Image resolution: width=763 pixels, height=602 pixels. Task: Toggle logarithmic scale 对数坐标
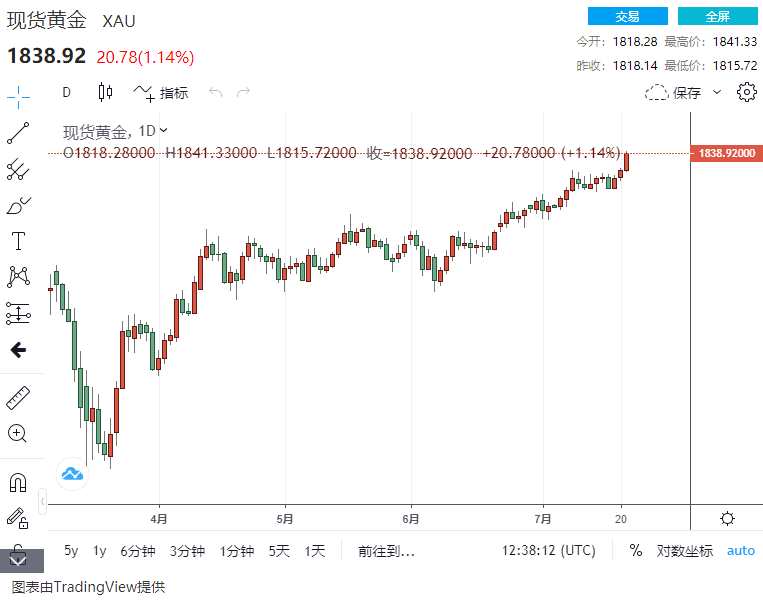(685, 550)
